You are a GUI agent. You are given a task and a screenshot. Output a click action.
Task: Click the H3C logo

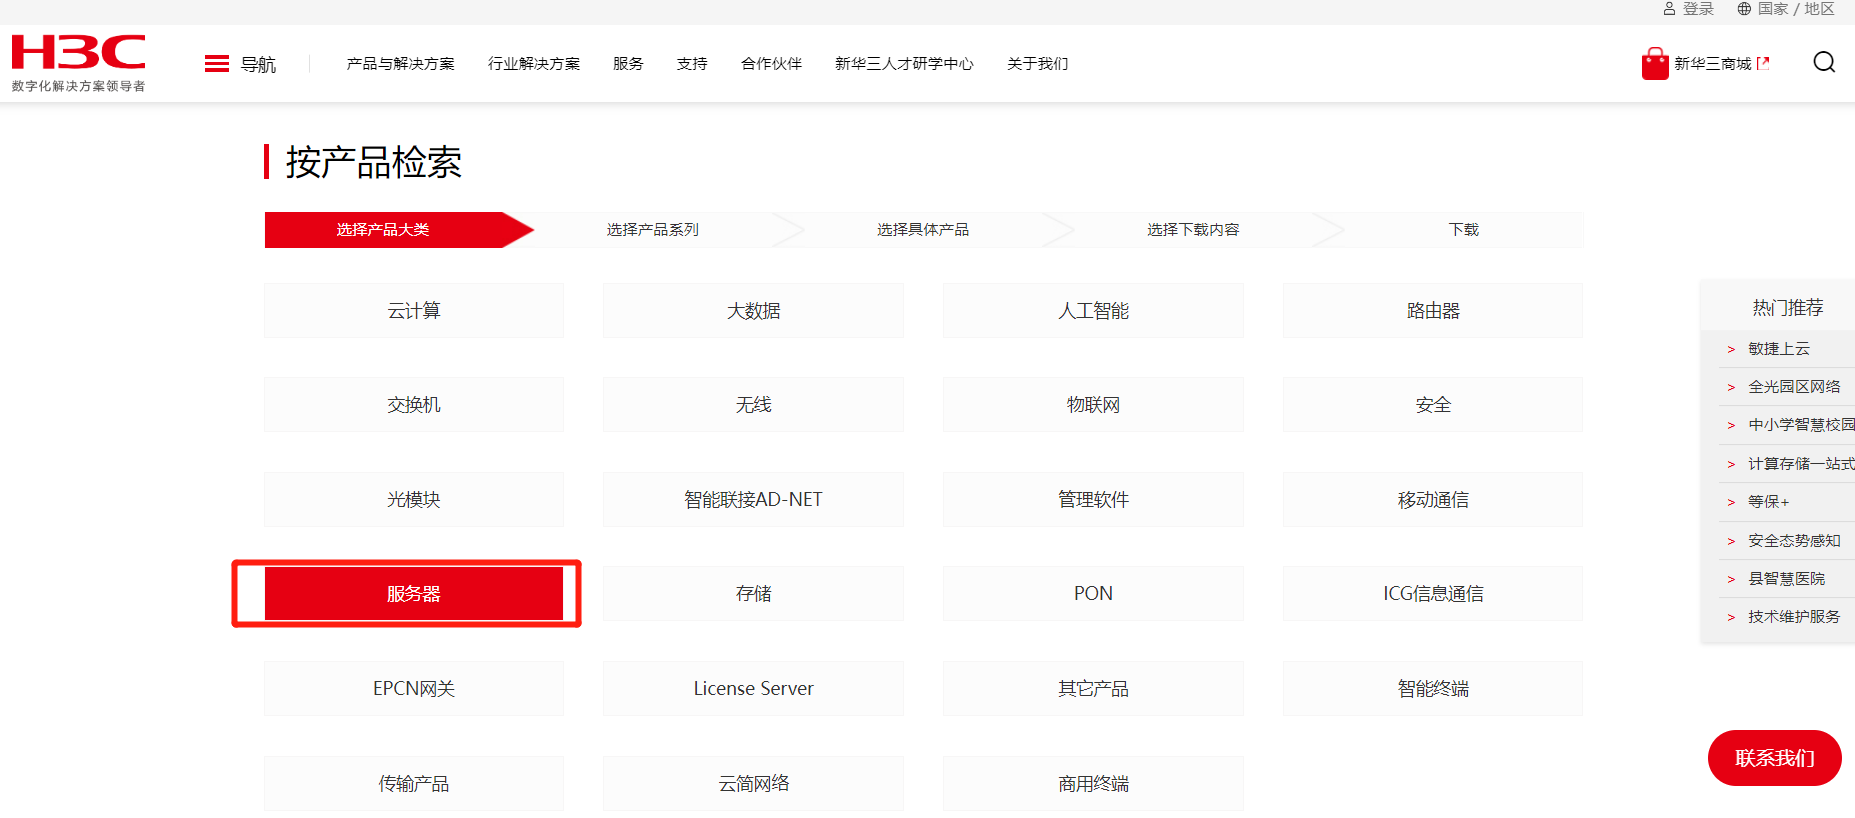[x=78, y=63]
